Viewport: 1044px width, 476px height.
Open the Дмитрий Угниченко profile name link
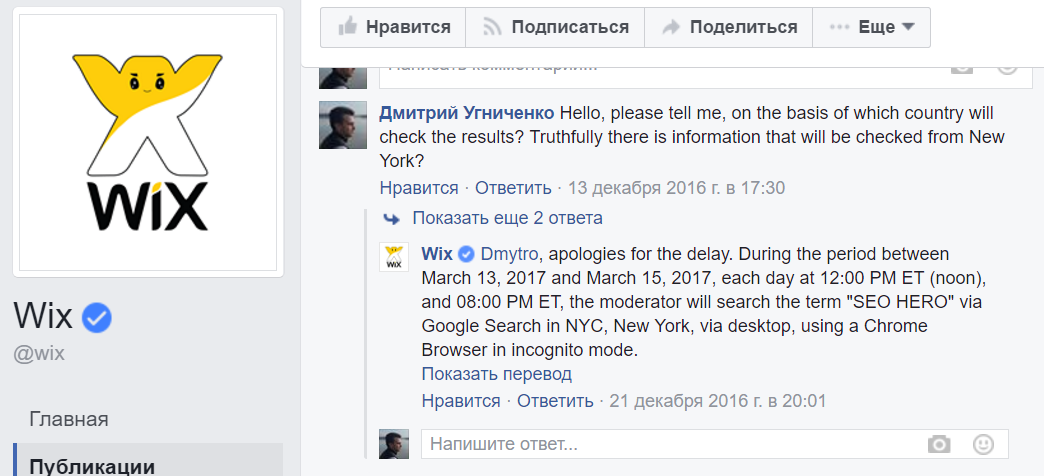click(x=467, y=114)
